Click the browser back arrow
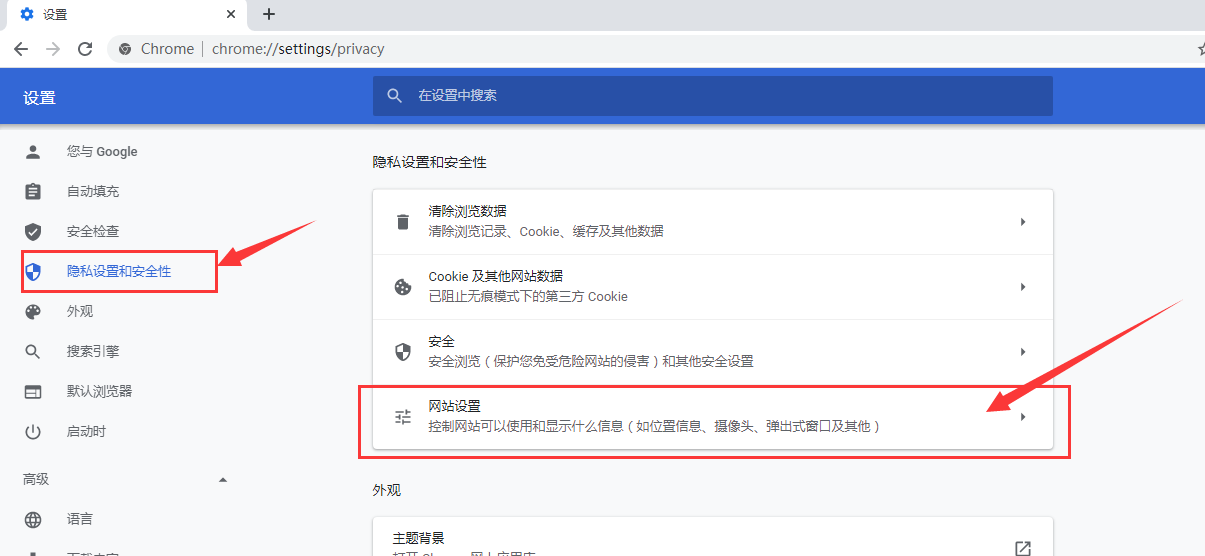This screenshot has height=556, width=1205. pyautogui.click(x=21, y=49)
